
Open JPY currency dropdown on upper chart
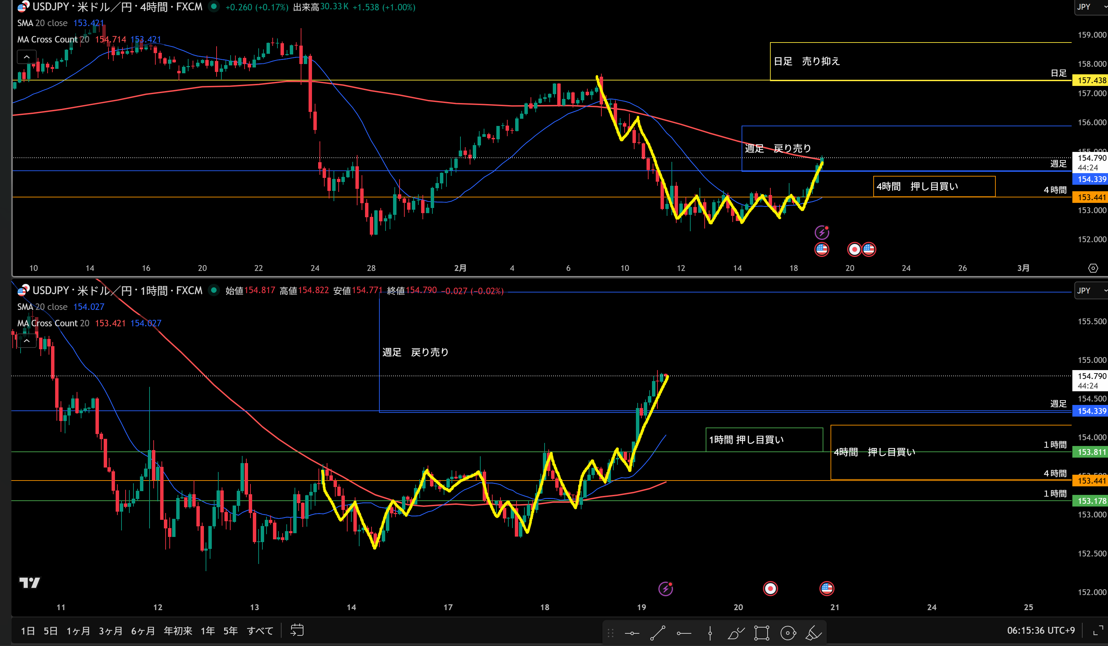(x=1089, y=7)
